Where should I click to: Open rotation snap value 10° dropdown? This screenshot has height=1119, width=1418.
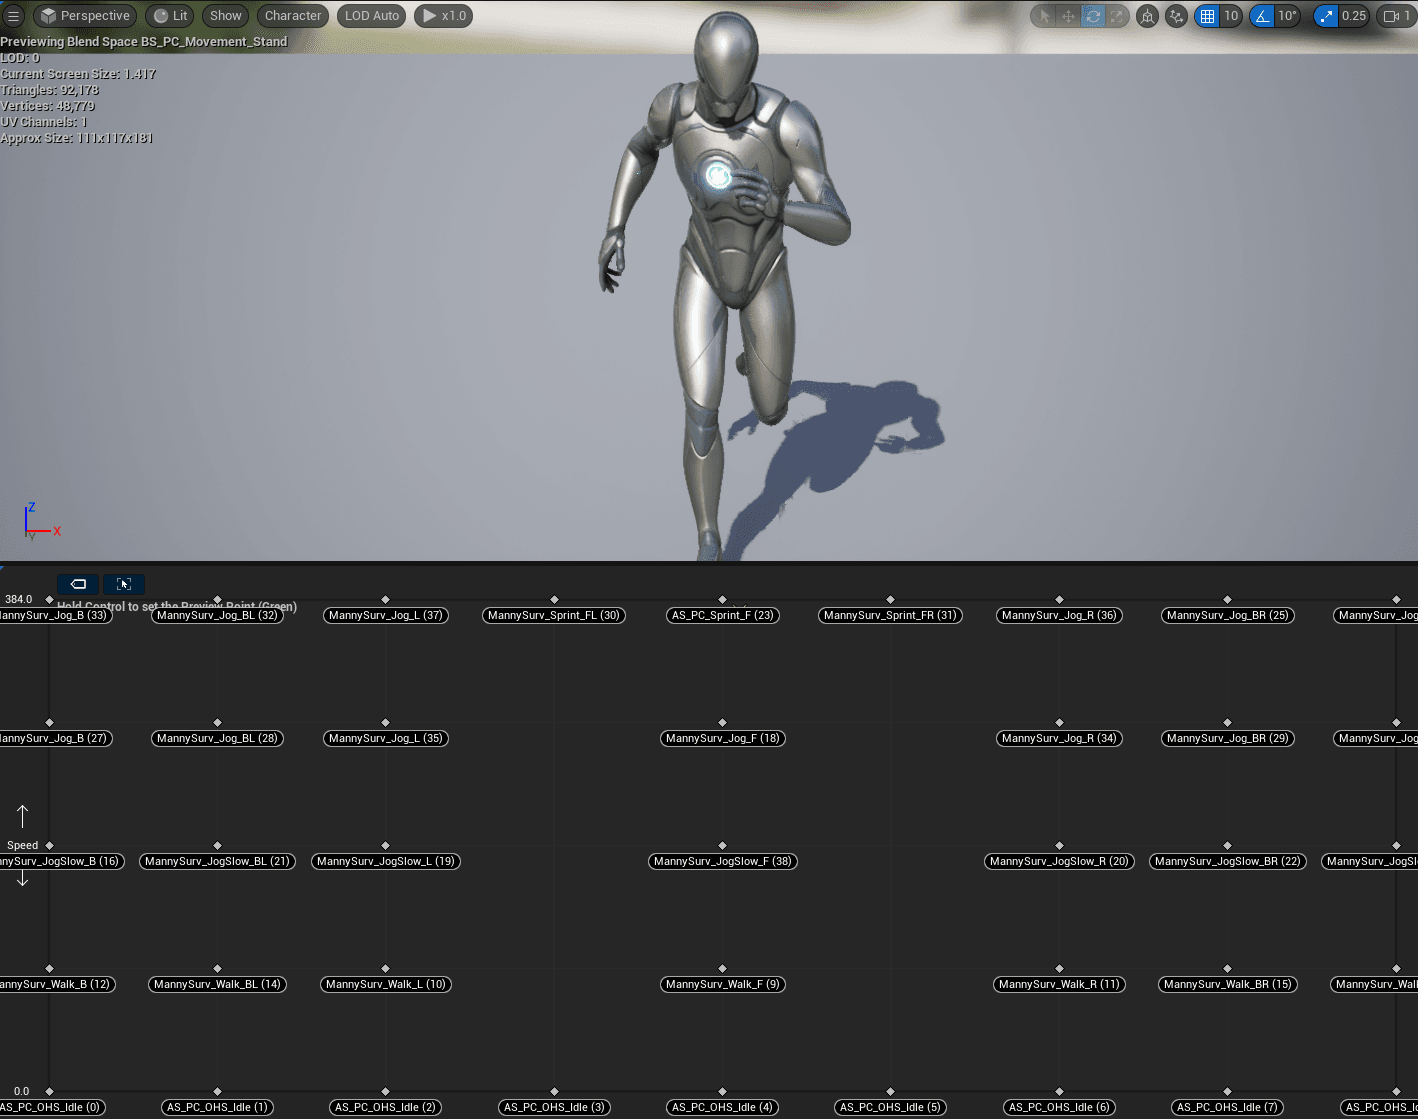[x=1287, y=16]
